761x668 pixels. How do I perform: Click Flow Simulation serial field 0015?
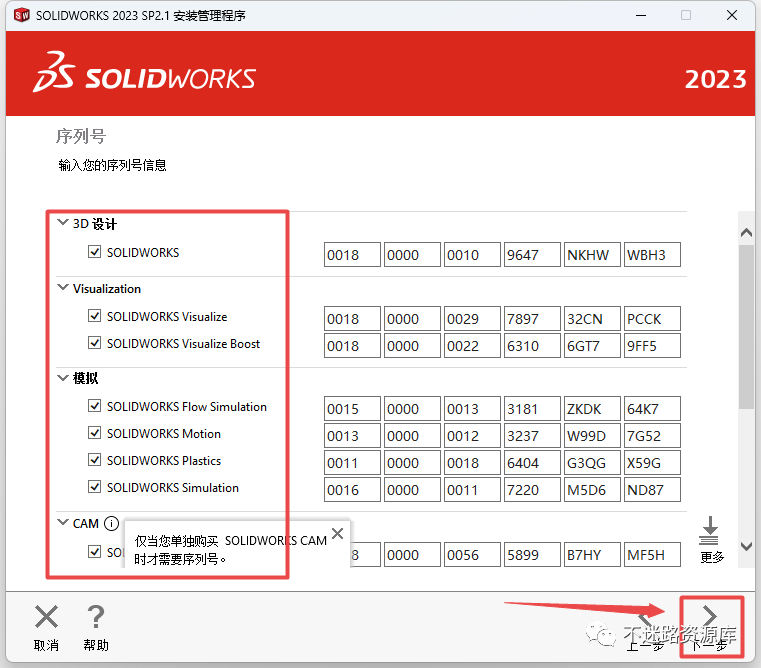(352, 409)
